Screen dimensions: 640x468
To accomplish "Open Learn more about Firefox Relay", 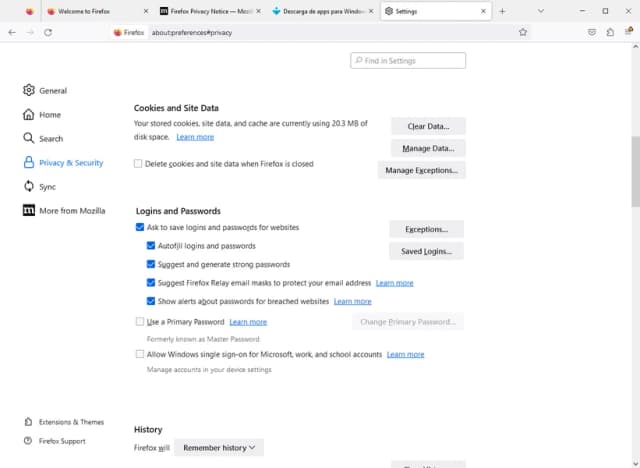I will (394, 283).
